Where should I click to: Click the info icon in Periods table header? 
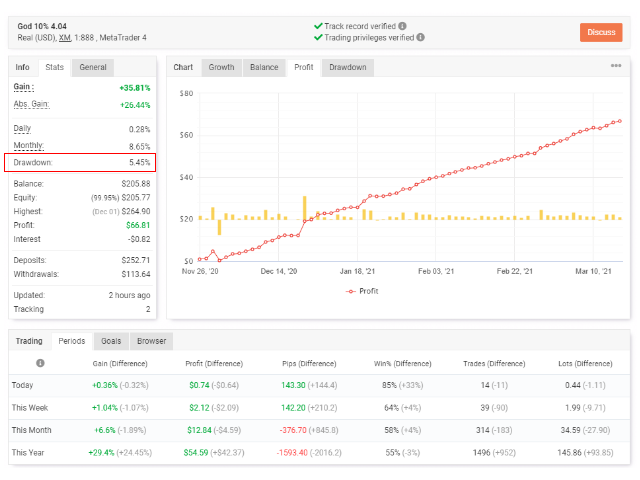pyautogui.click(x=40, y=364)
